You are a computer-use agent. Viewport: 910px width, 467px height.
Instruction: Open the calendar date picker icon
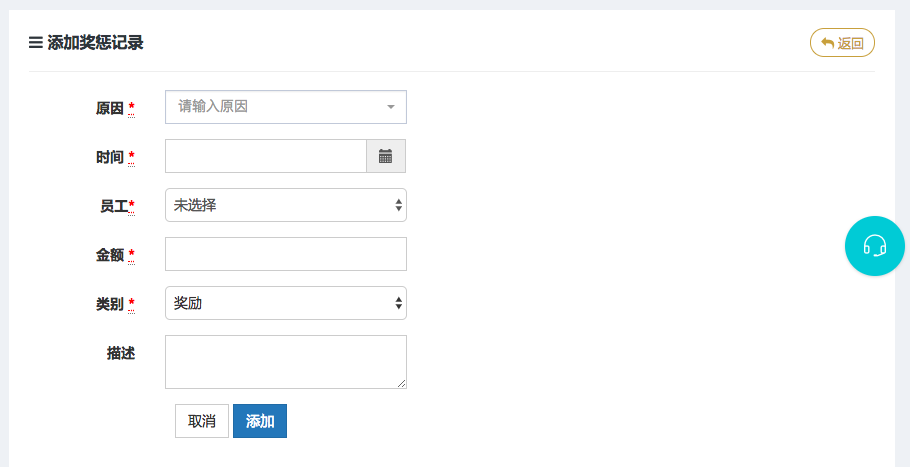[386, 156]
